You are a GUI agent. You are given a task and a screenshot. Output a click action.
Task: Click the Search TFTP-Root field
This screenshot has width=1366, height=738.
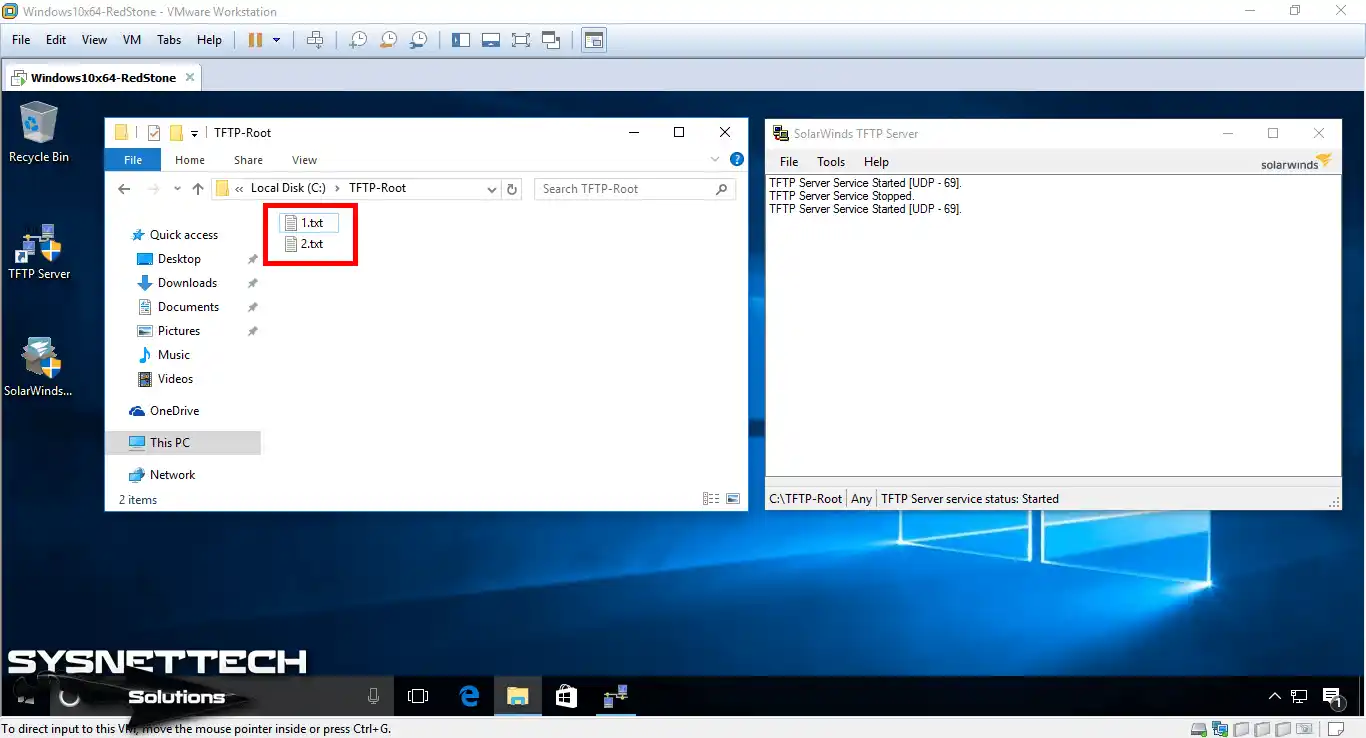635,189
